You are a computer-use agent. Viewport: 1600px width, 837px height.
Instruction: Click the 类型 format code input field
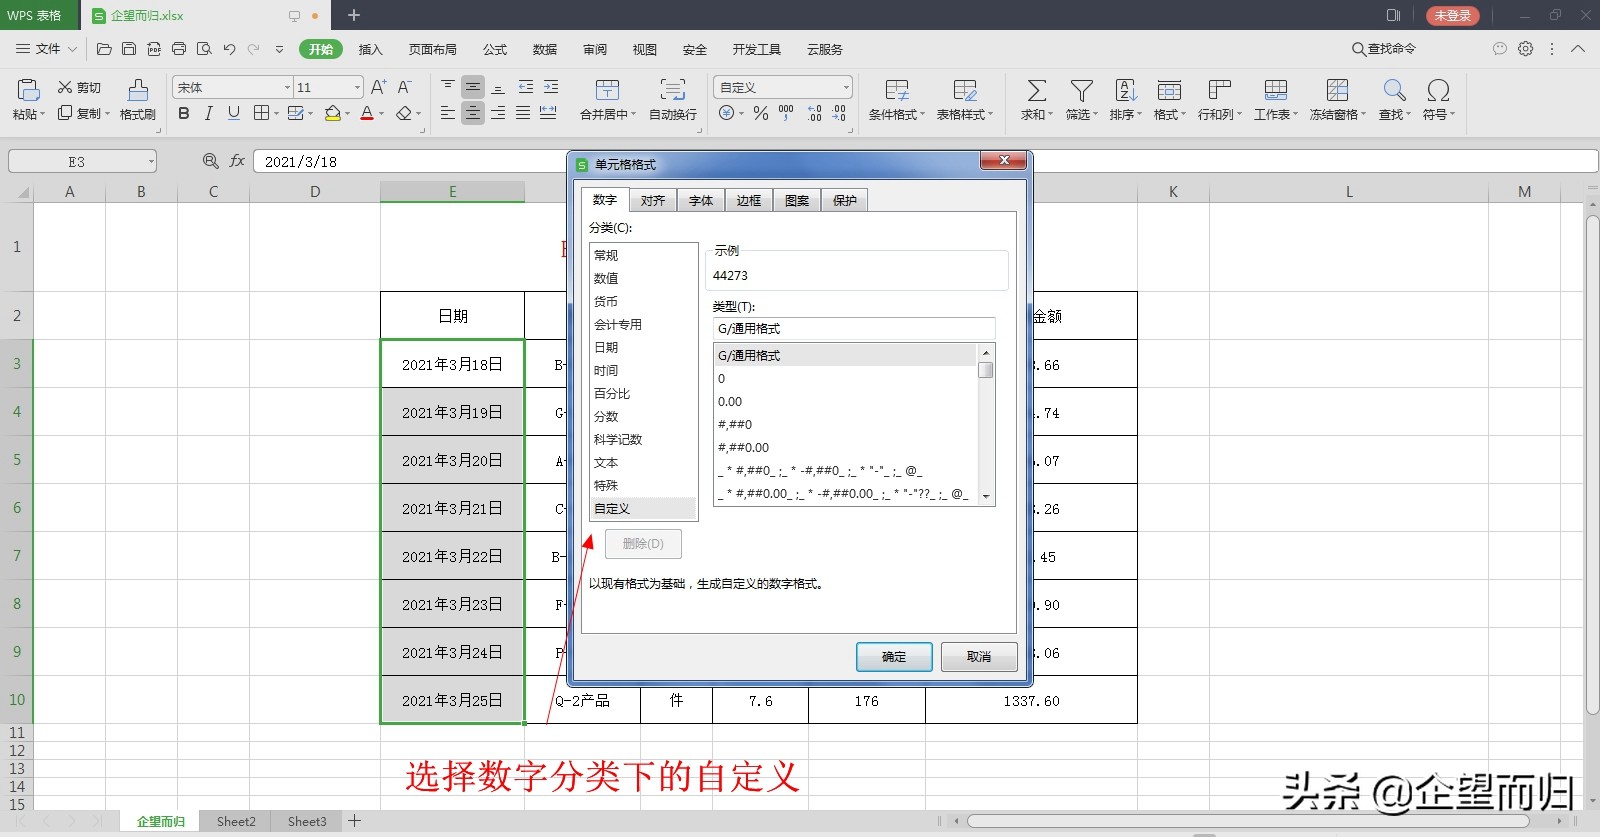(x=854, y=328)
